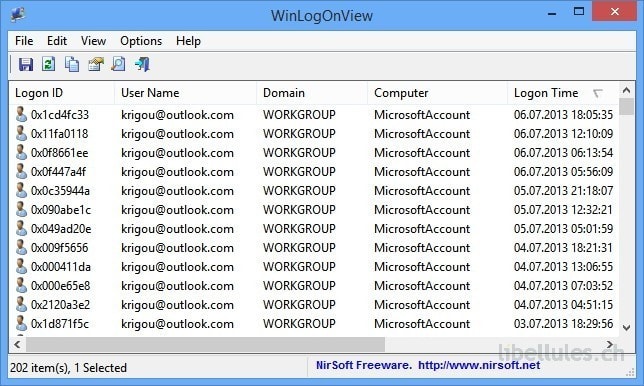The height and width of the screenshot is (386, 644).
Task: Click logon time 06.07.2013 12:10:09
Action: 563,133
